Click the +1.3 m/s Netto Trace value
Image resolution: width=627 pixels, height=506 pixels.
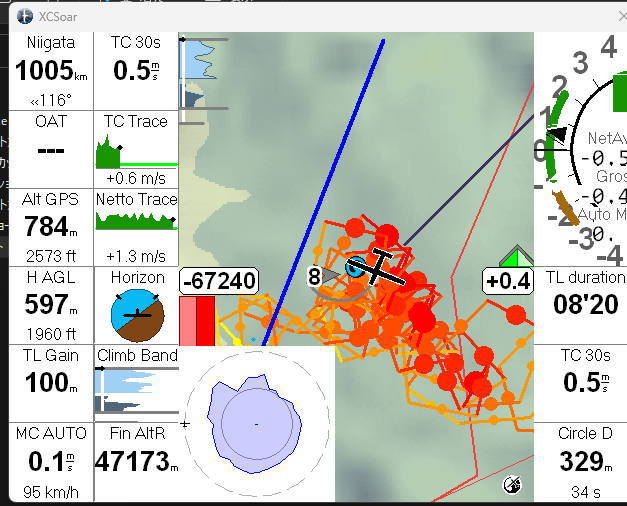pos(136,256)
